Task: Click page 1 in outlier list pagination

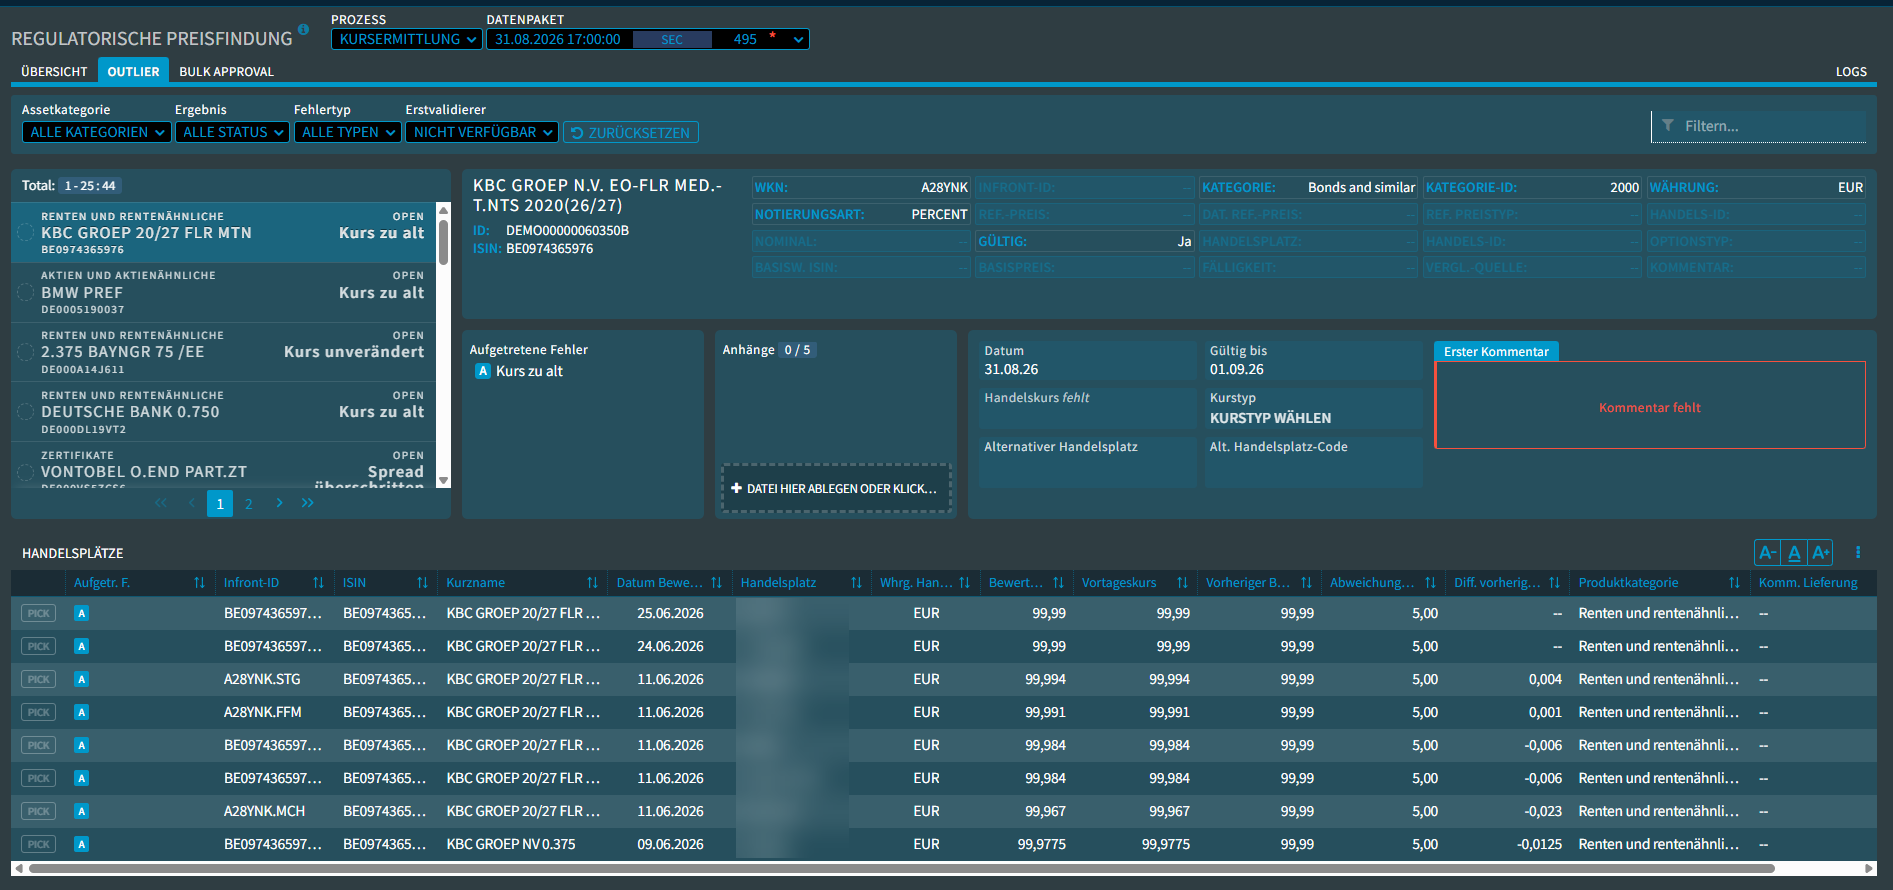Action: (x=220, y=503)
